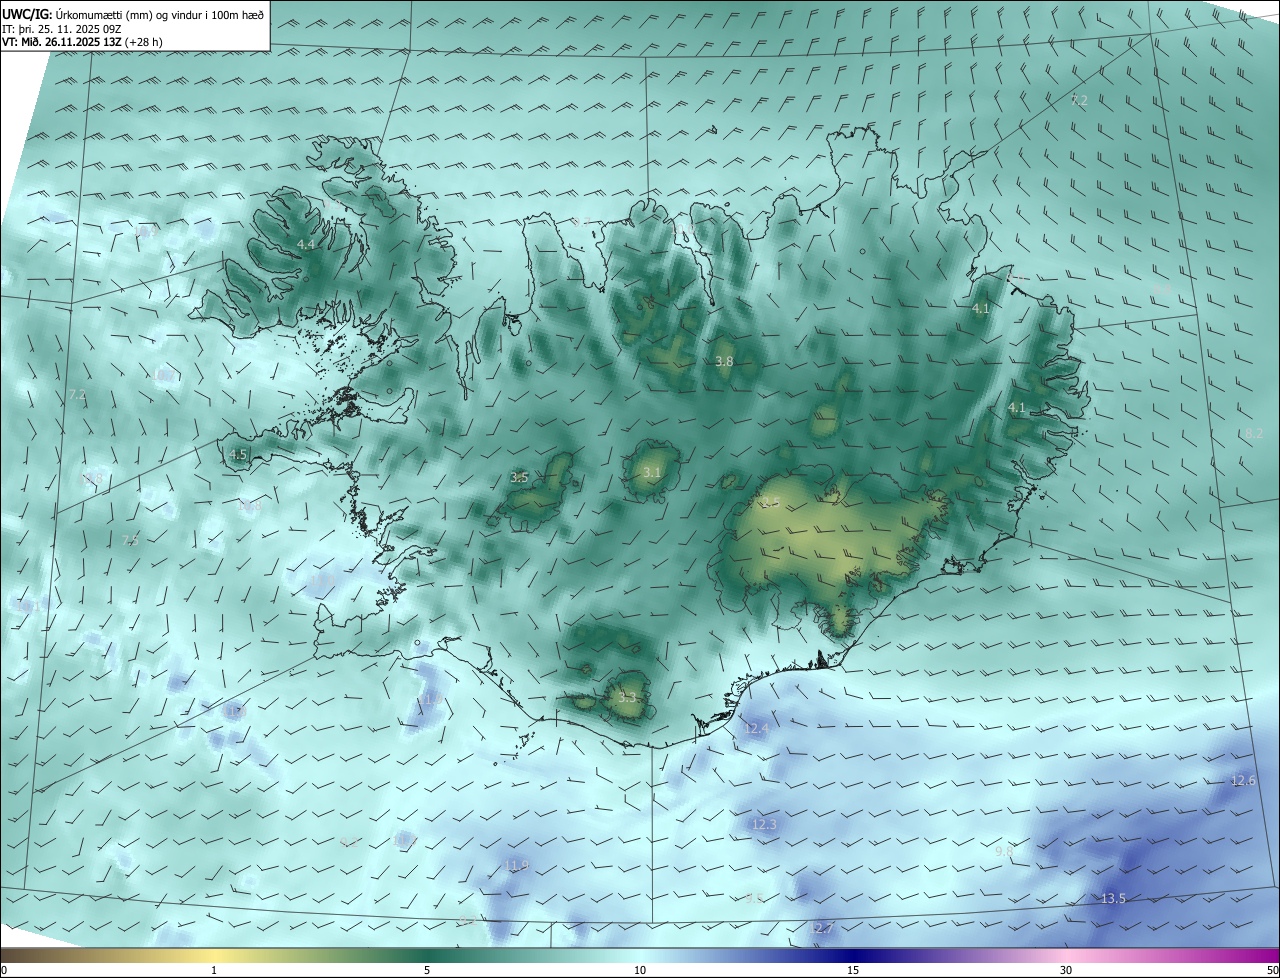The height and width of the screenshot is (978, 1280).
Task: Click the 3.5 value label on Langjökull glacier
Action: [519, 478]
